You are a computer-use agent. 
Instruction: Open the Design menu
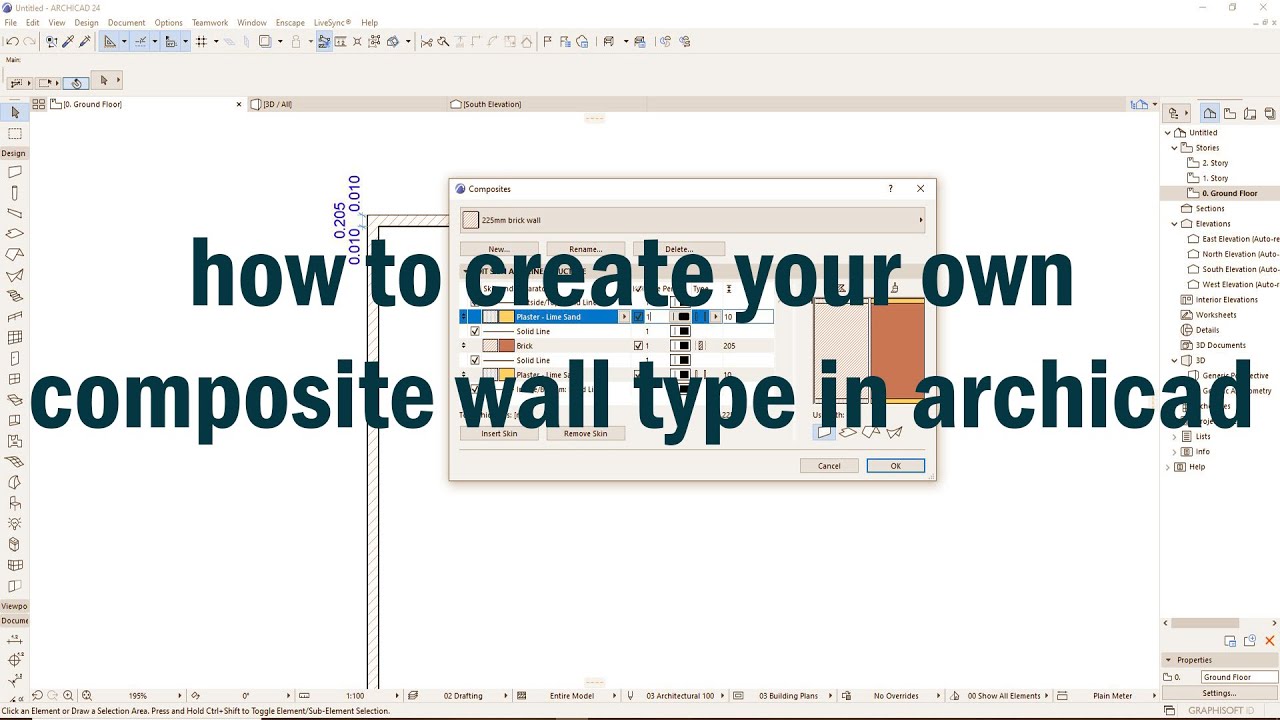pos(86,22)
